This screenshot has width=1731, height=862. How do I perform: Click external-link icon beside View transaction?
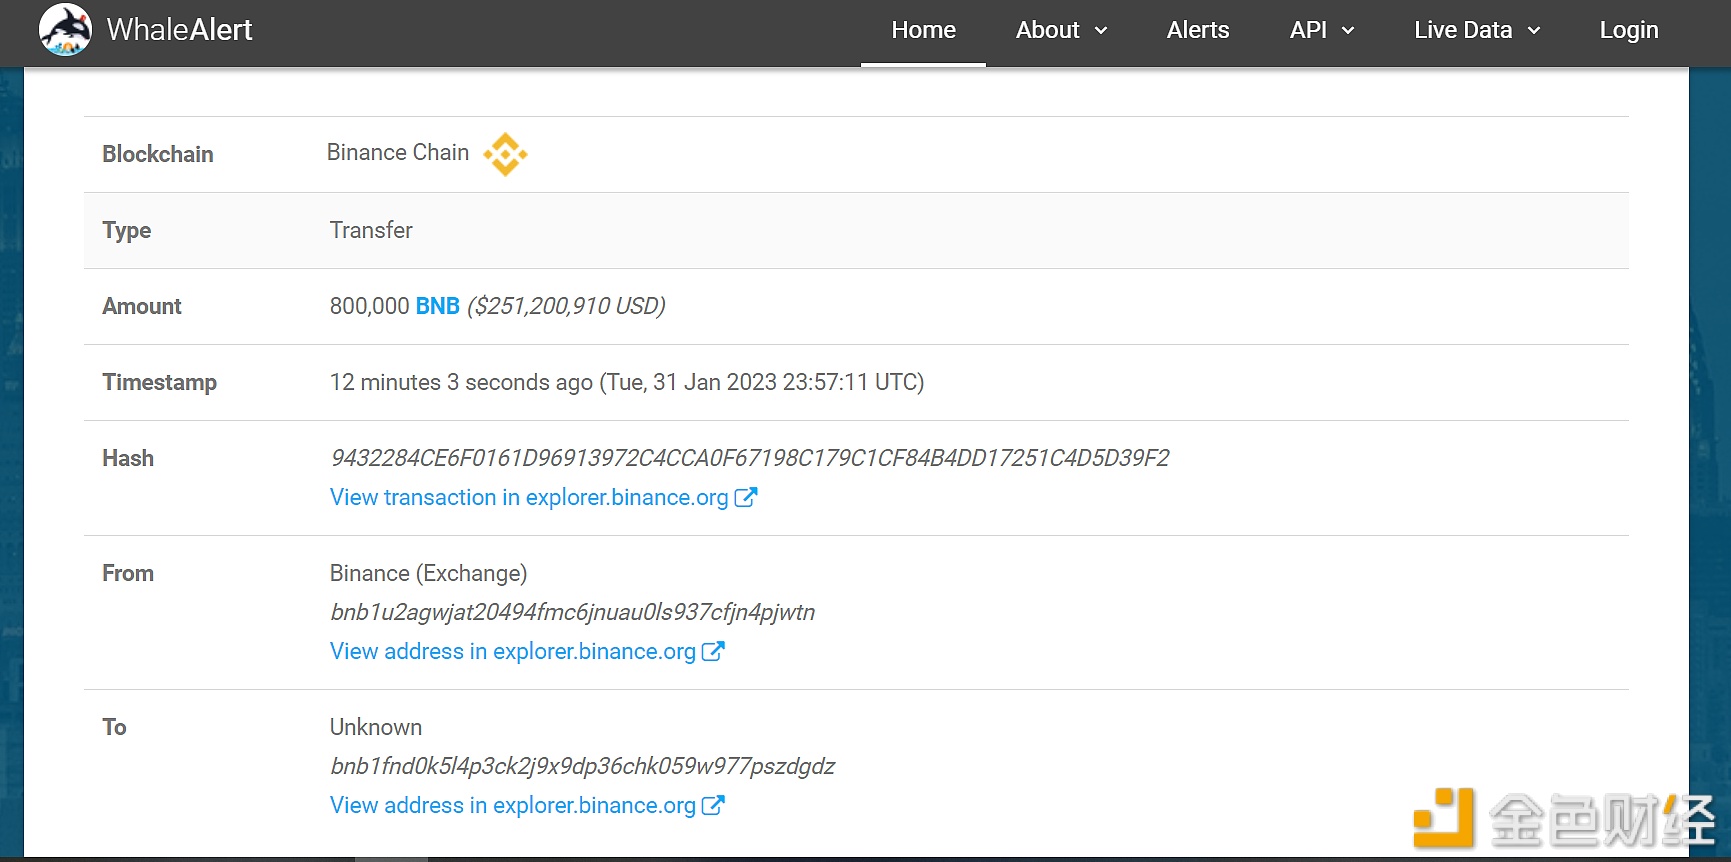(x=746, y=497)
